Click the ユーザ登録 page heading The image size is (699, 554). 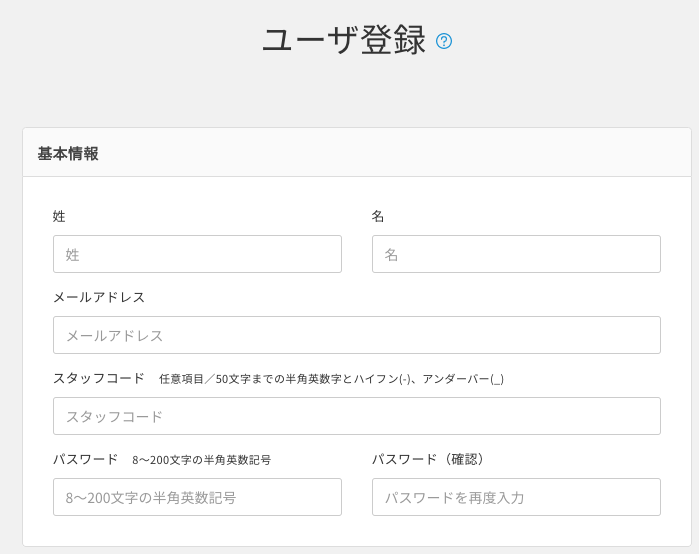click(343, 40)
